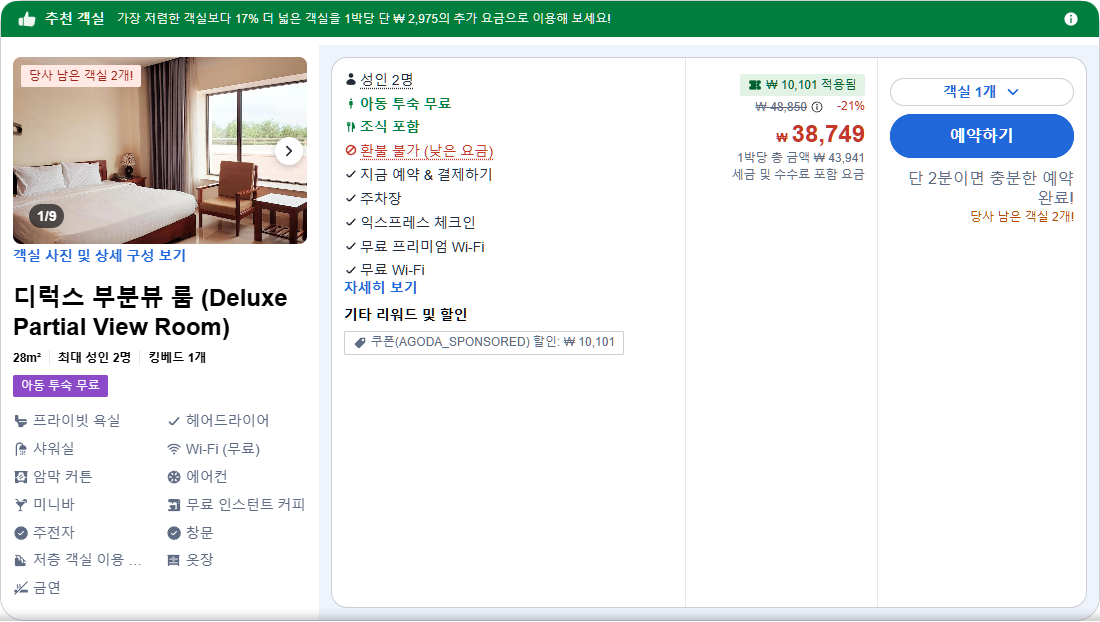Screen dimensions: 1100x622
Task: Click the window check icon next to 창문
Action: [x=174, y=533]
